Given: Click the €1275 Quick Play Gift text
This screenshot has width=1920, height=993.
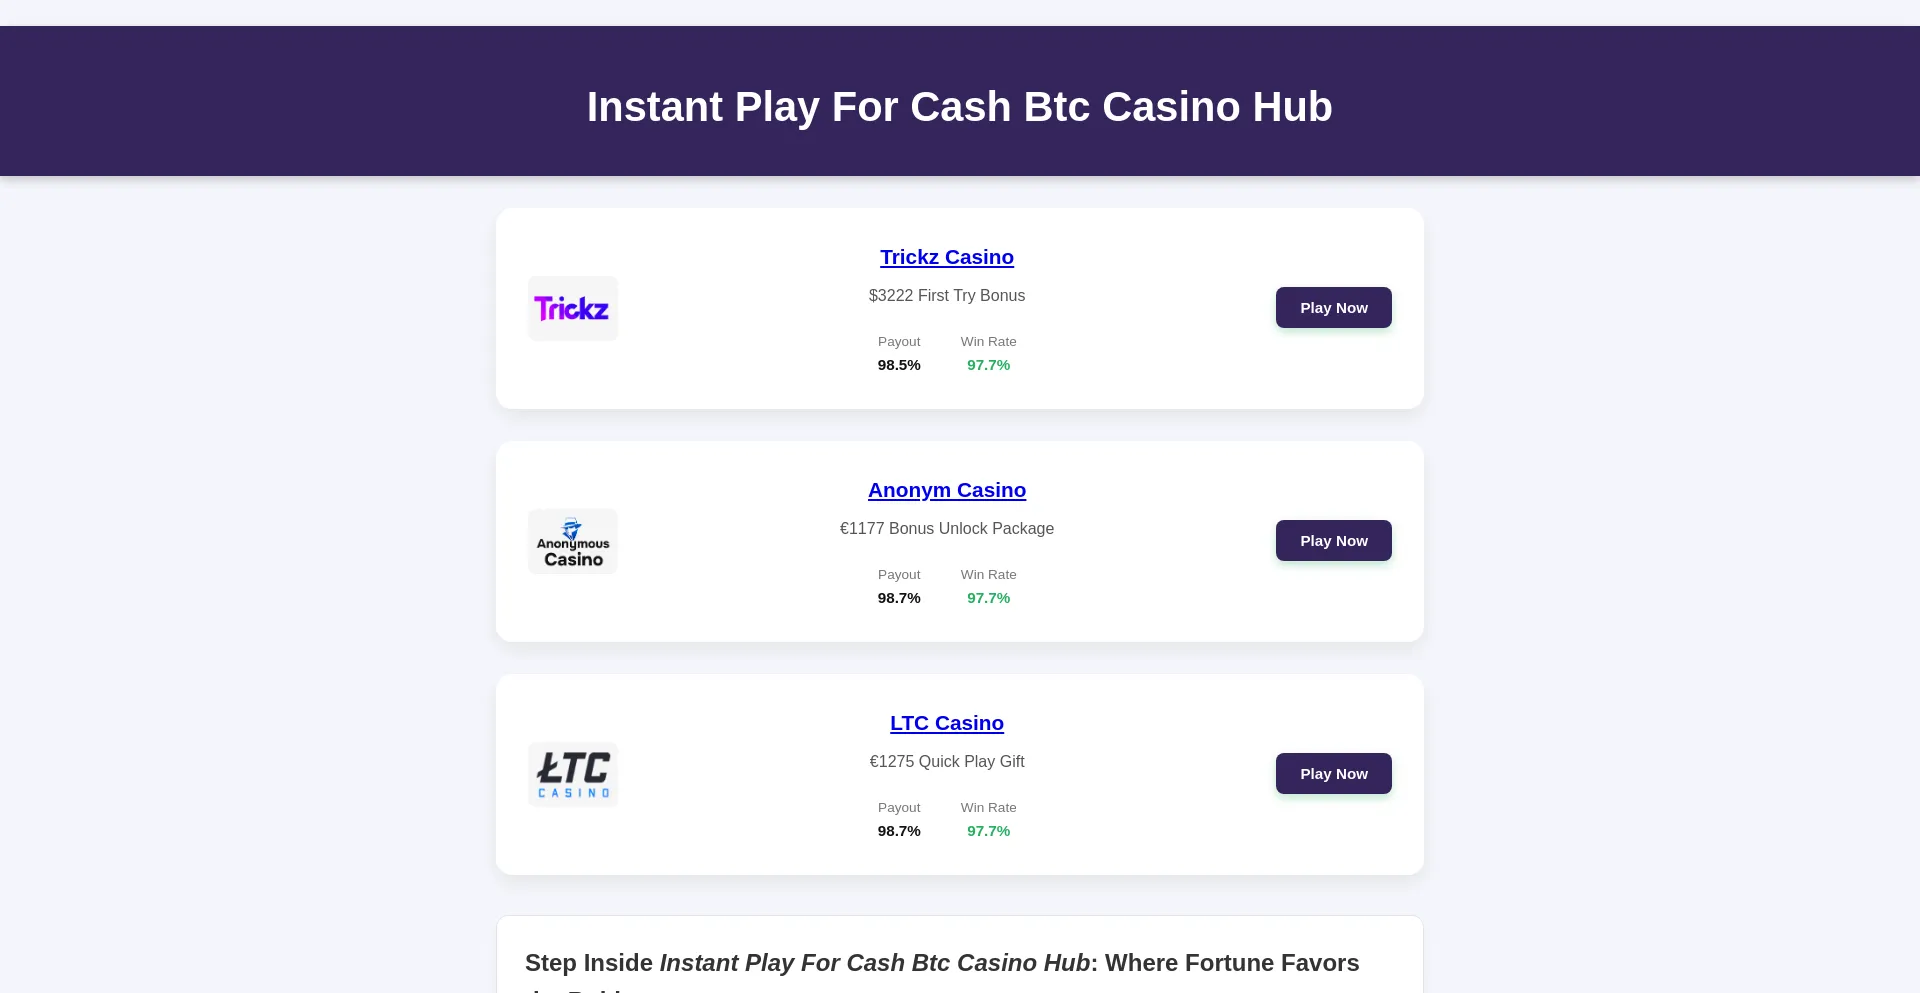Looking at the screenshot, I should click(x=946, y=762).
